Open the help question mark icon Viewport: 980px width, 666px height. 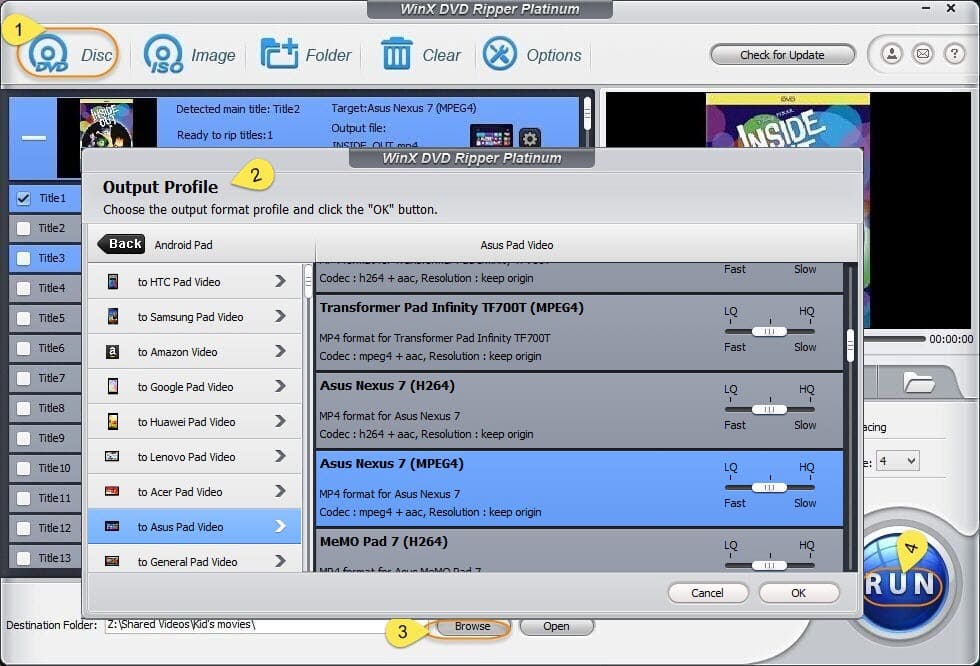coord(954,54)
